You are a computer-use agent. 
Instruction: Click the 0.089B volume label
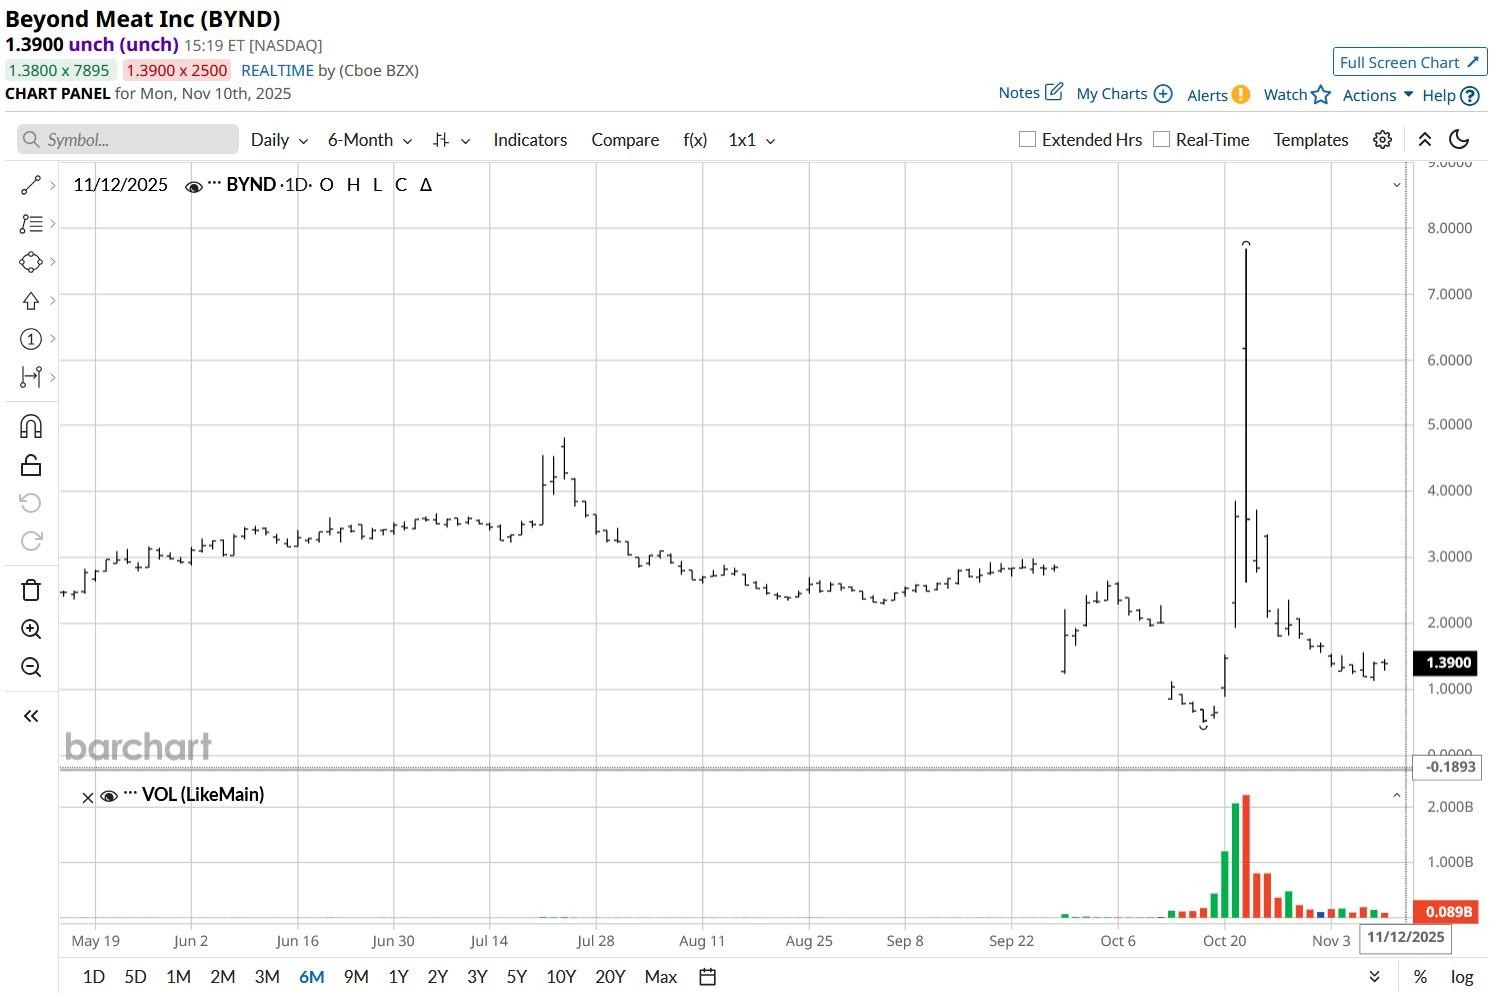pos(1447,911)
